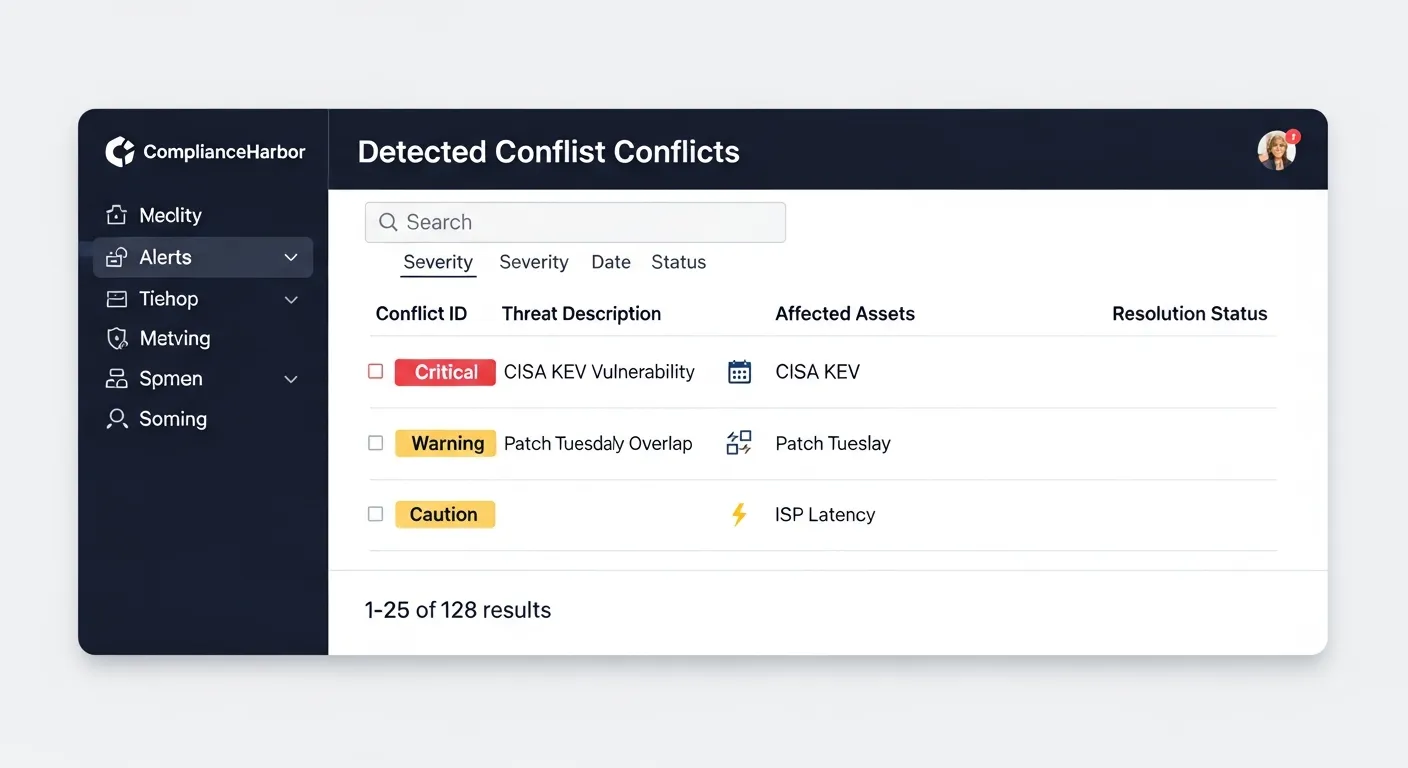Collapse the Spmen sidebar section
1408x768 pixels.
tap(290, 379)
